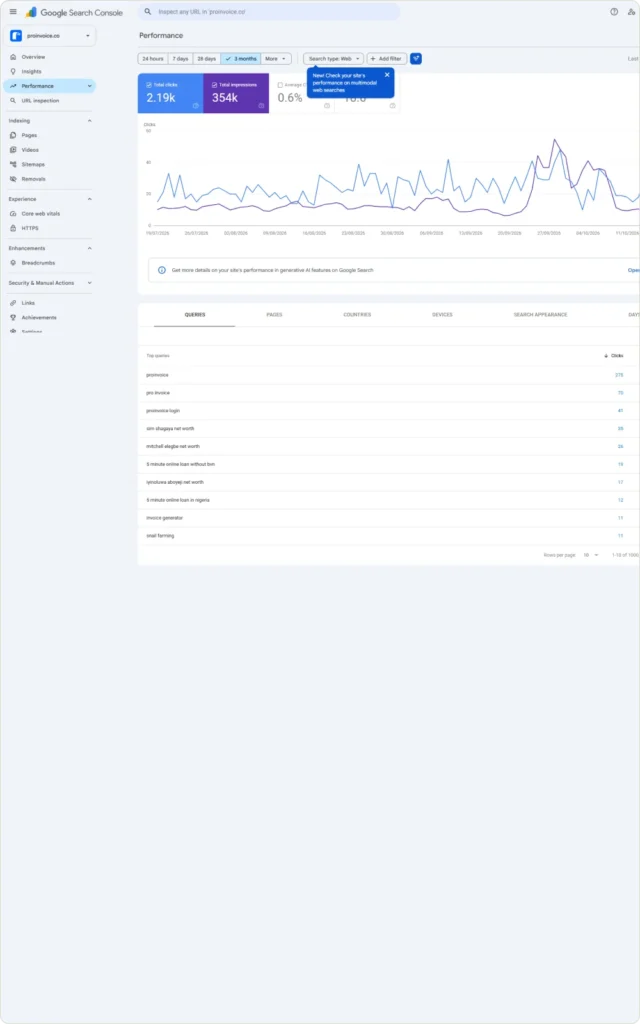Click the Core web vitals gauge icon
This screenshot has height=1024, width=640.
click(x=13, y=214)
